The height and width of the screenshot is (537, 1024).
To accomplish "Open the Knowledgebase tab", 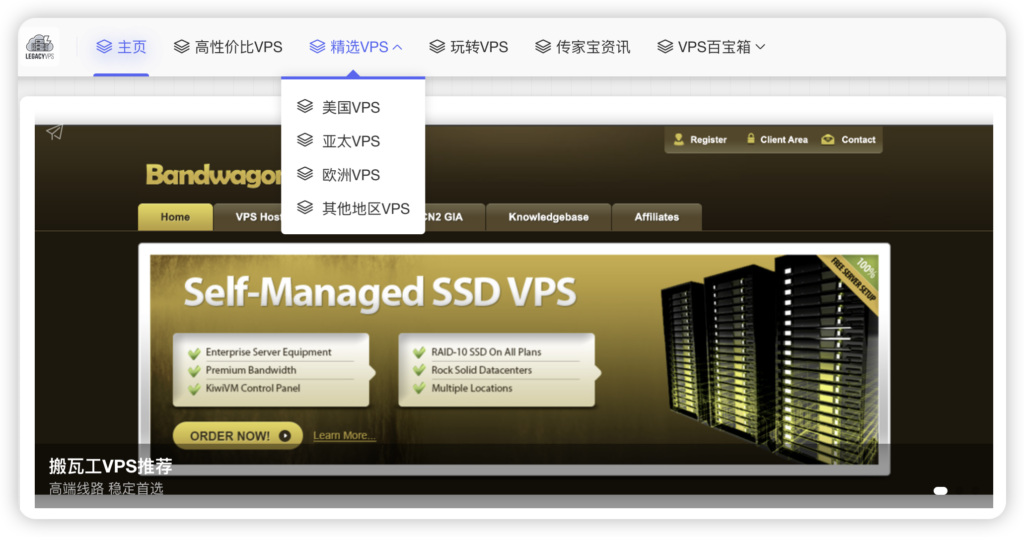I will pos(549,217).
